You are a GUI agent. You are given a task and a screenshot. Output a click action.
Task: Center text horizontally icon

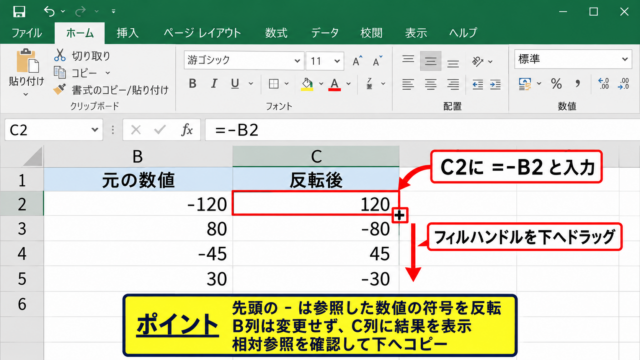click(430, 84)
